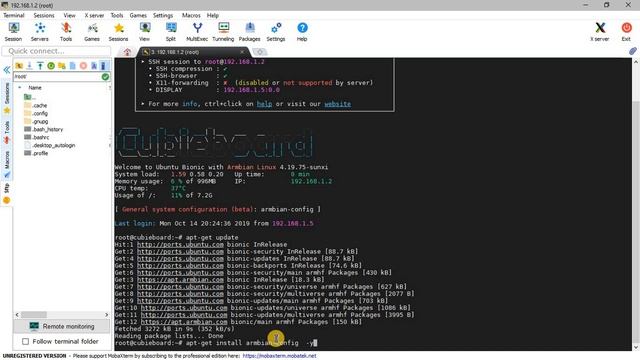Select the .config folder

point(36,113)
